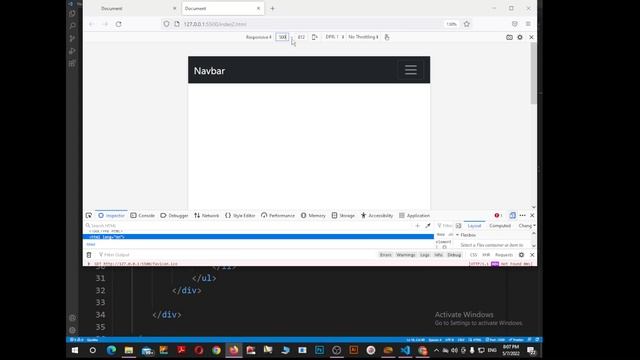The width and height of the screenshot is (640, 360).
Task: Open Responsive Design Mode settings gear
Action: click(520, 37)
